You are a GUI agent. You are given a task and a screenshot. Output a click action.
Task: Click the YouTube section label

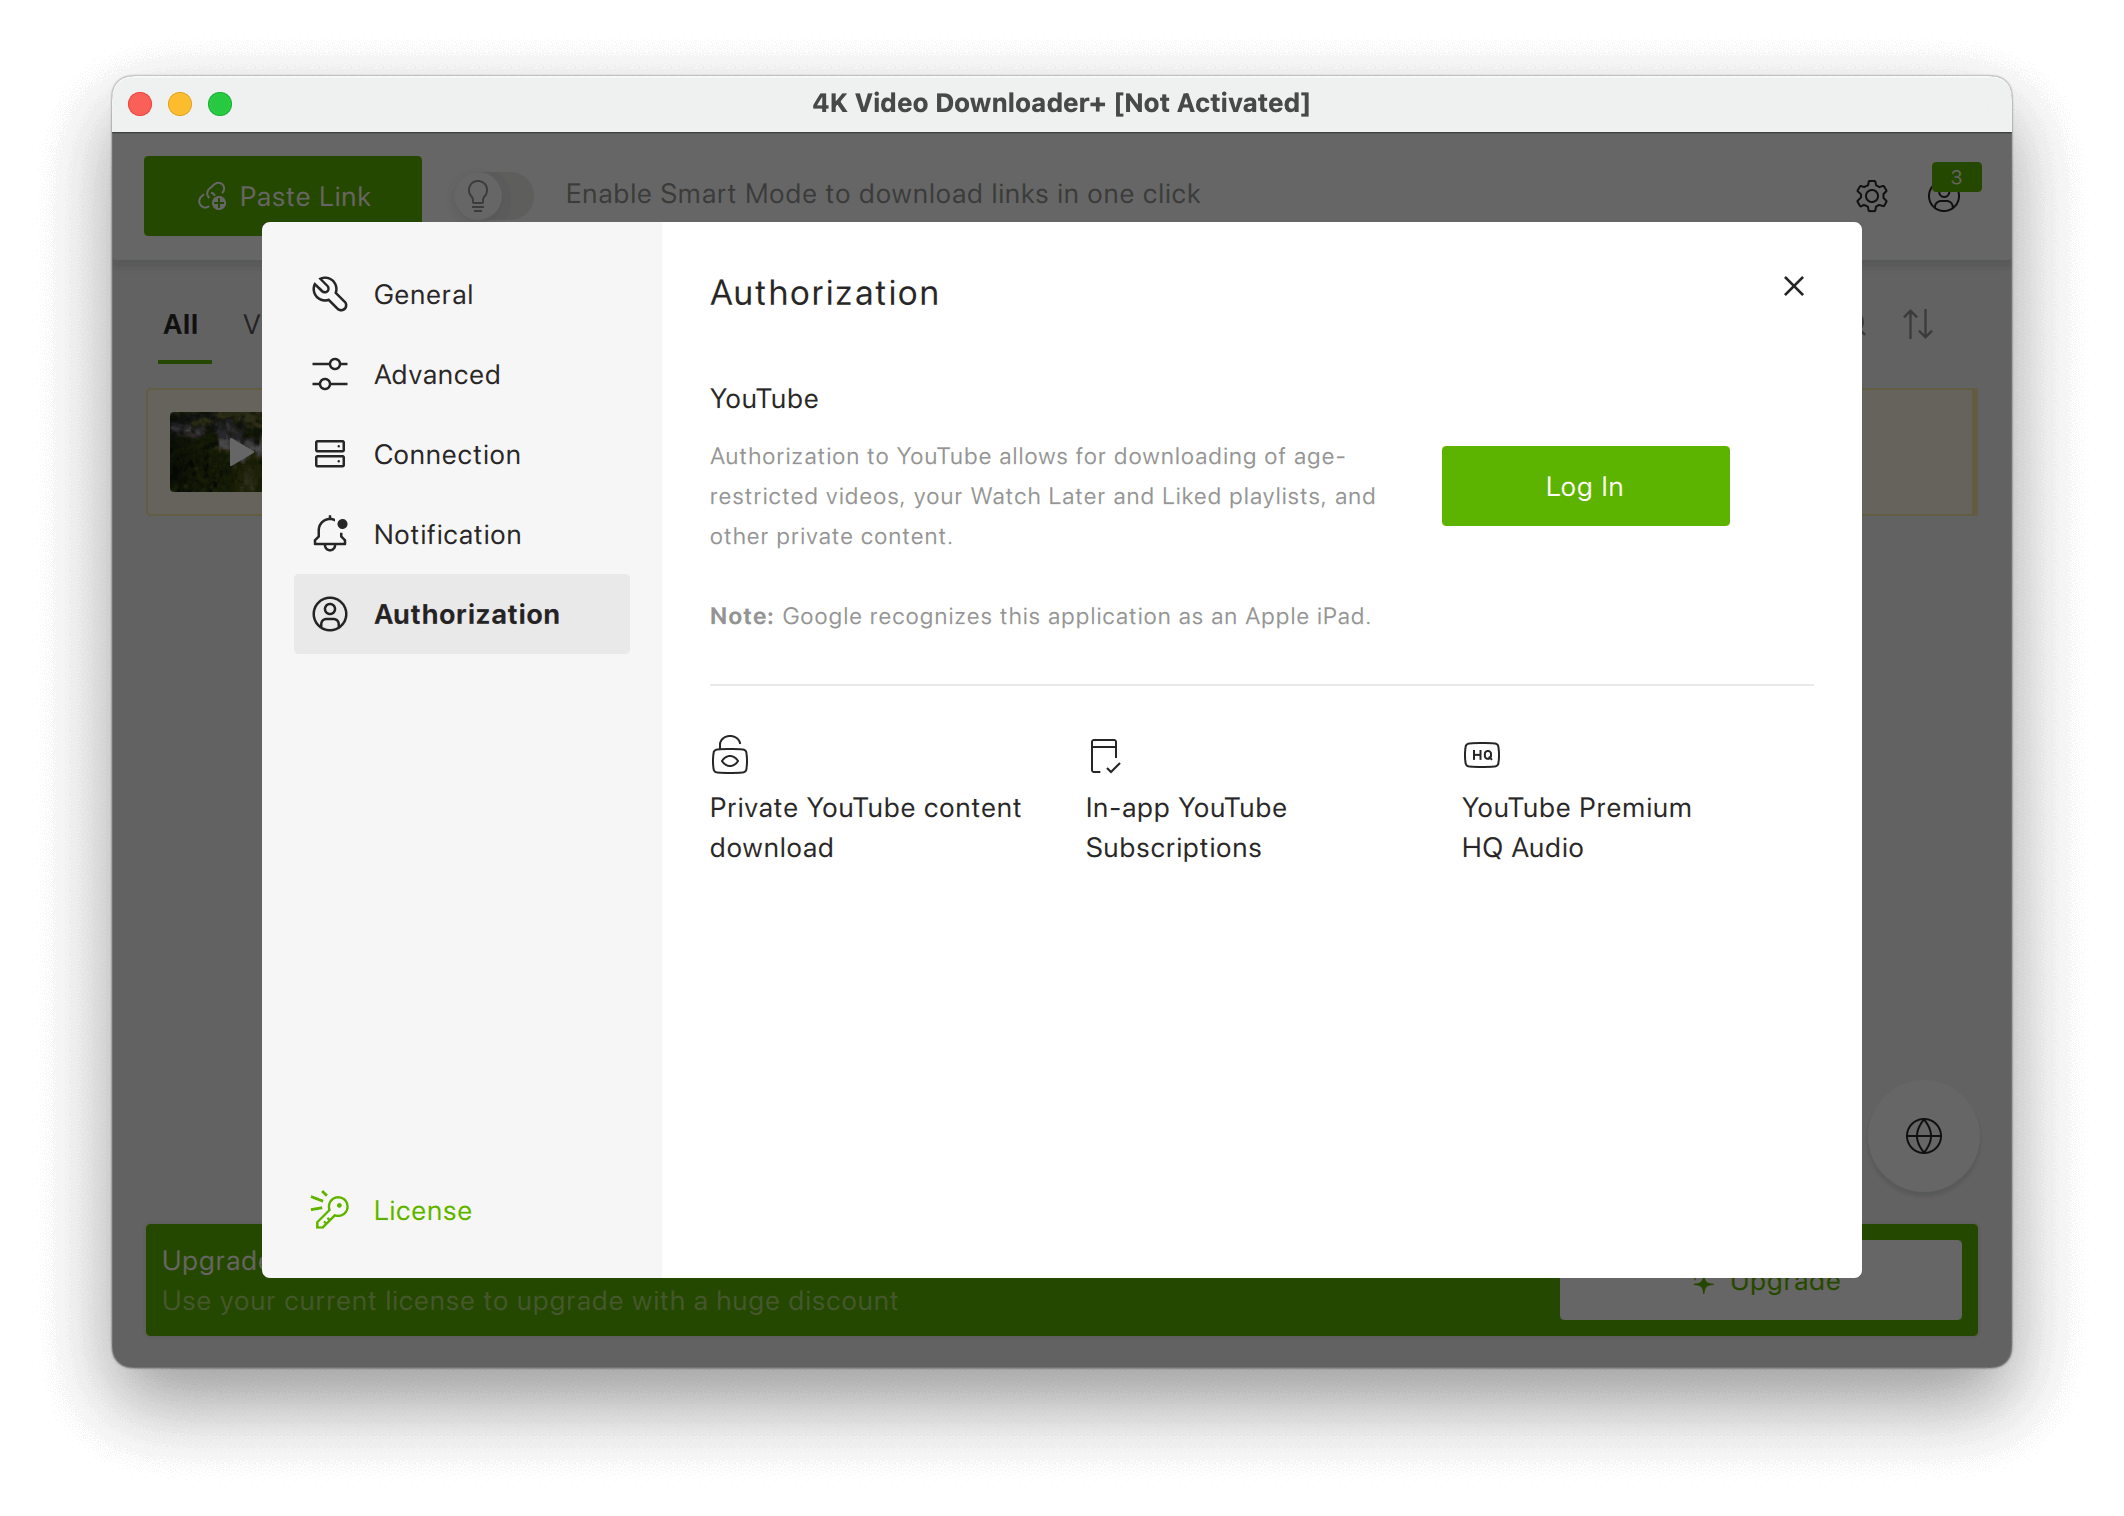click(764, 398)
